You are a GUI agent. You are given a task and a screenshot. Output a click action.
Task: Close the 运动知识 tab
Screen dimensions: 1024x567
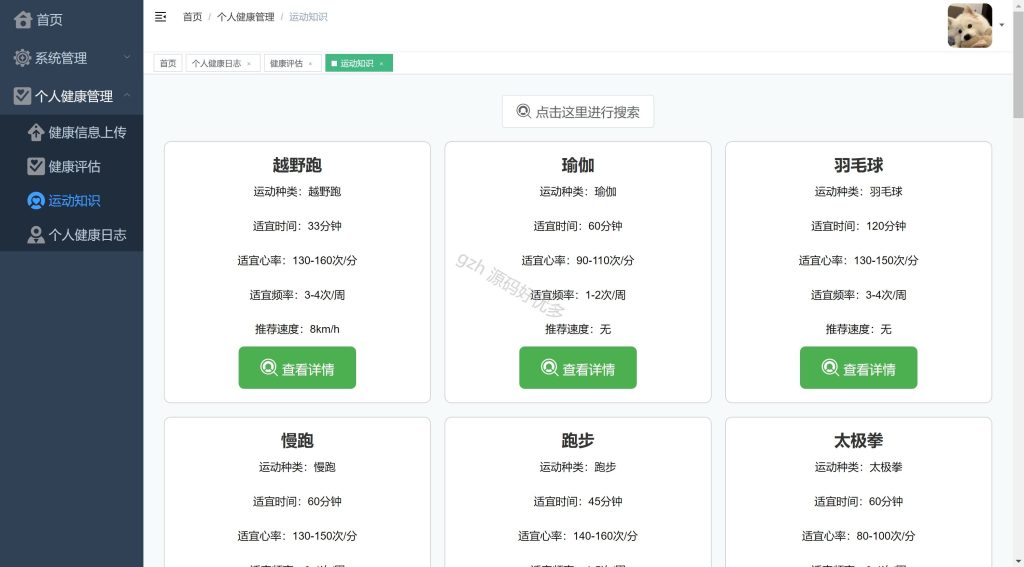click(x=381, y=64)
